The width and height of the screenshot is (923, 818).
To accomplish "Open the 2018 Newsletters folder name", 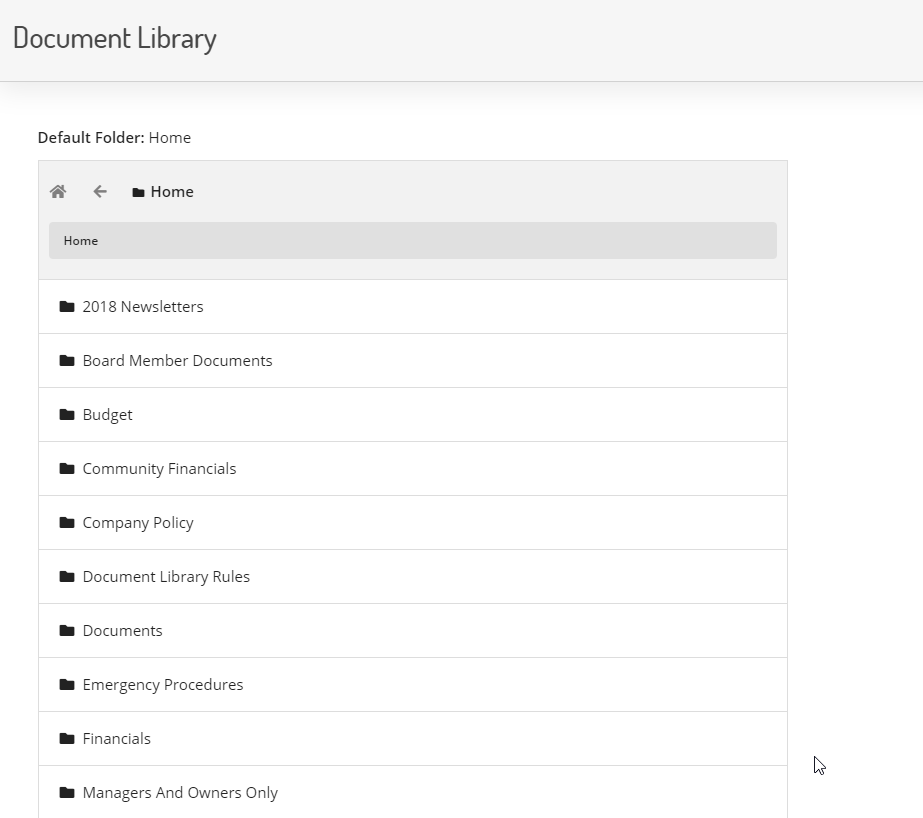I will click(x=143, y=307).
